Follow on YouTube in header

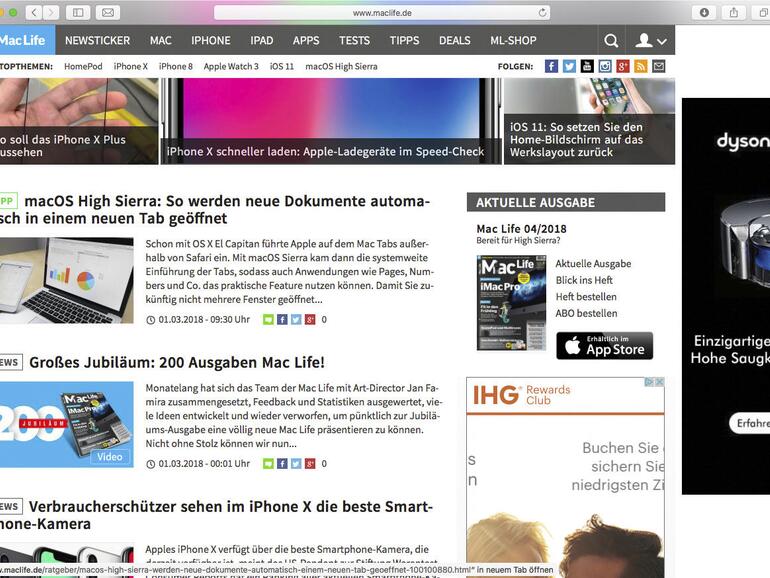pos(587,66)
